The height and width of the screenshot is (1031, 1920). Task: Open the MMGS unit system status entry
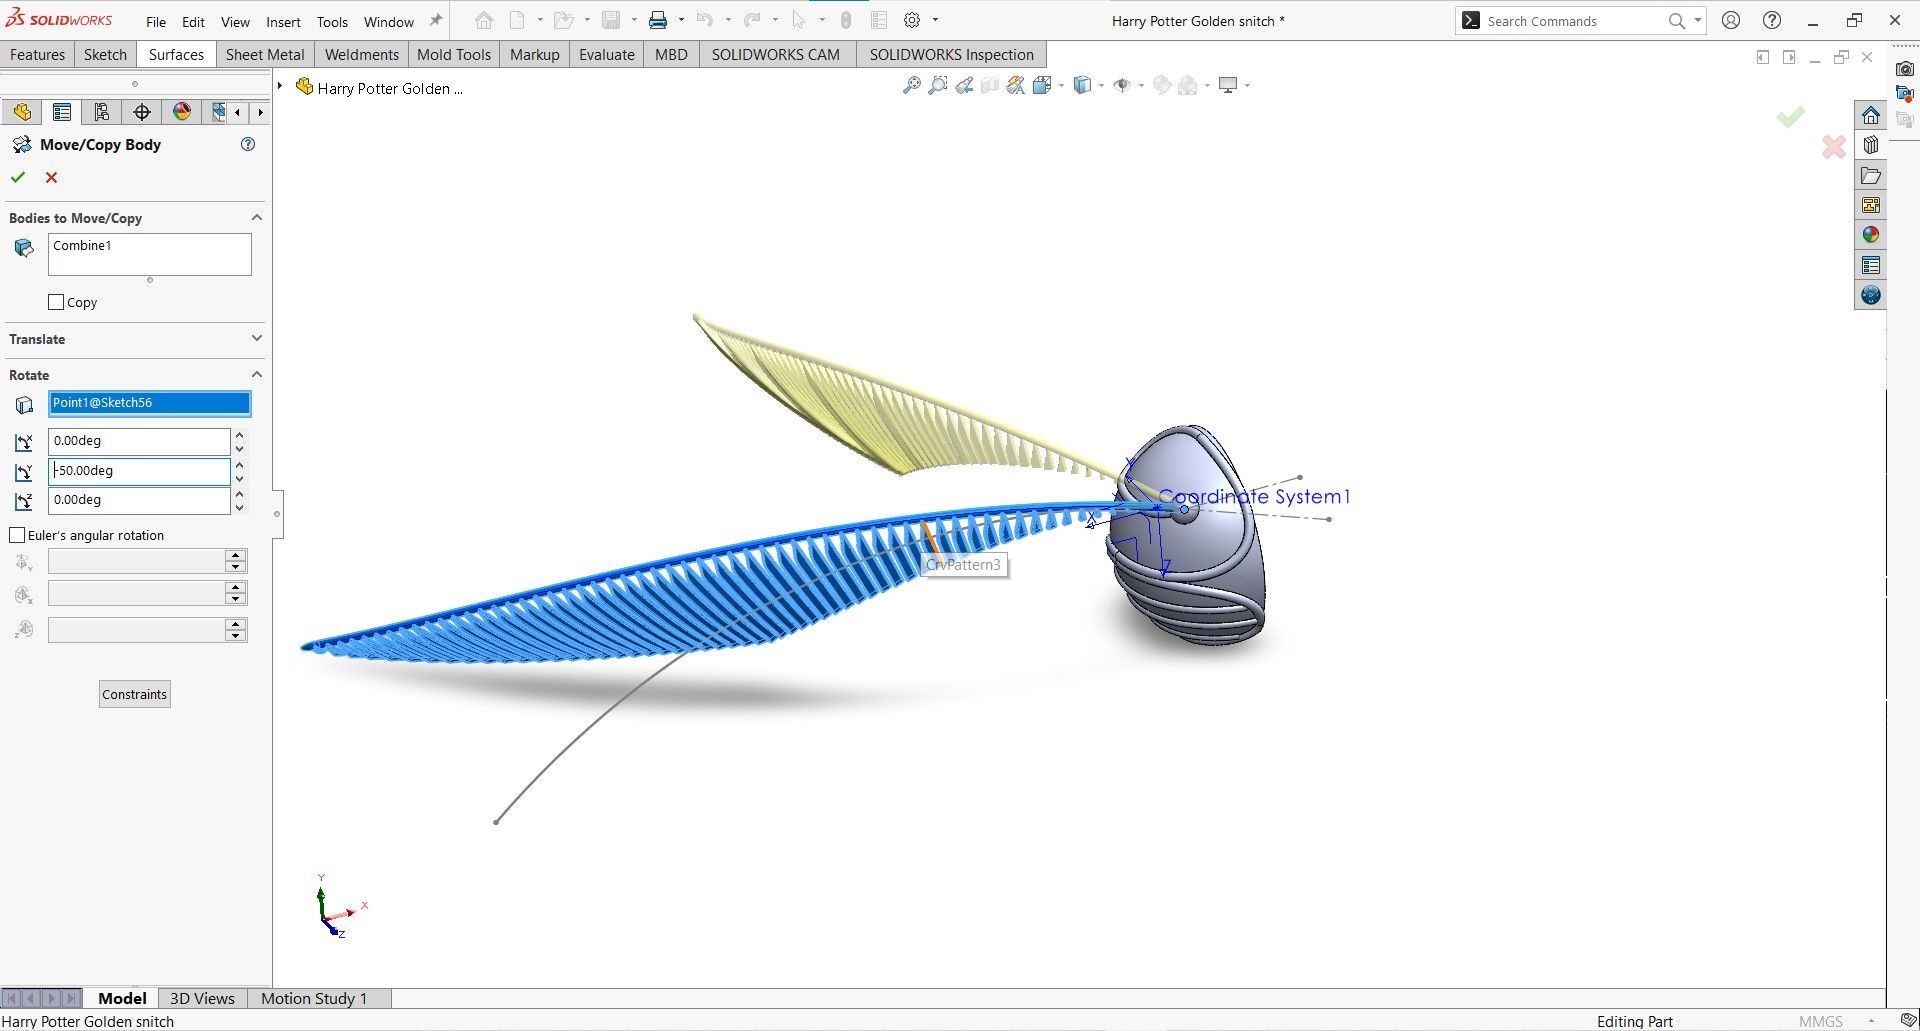1820,1021
